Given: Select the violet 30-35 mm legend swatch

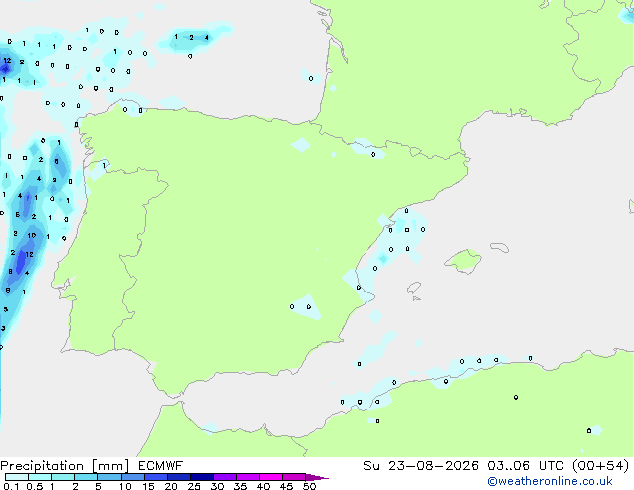Looking at the screenshot, I should click(x=225, y=477).
